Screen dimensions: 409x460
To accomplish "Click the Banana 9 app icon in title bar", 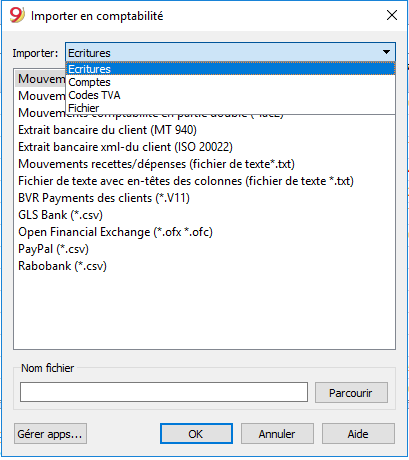I will click(x=17, y=15).
